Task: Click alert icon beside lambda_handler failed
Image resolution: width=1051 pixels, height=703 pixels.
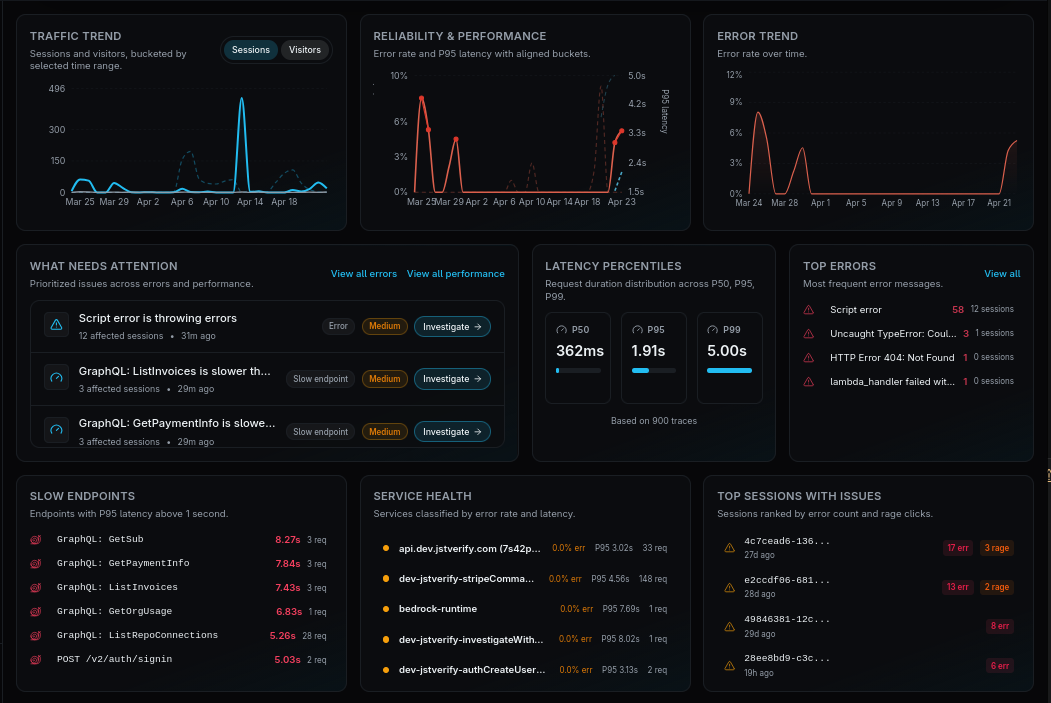Action: pyautogui.click(x=809, y=382)
